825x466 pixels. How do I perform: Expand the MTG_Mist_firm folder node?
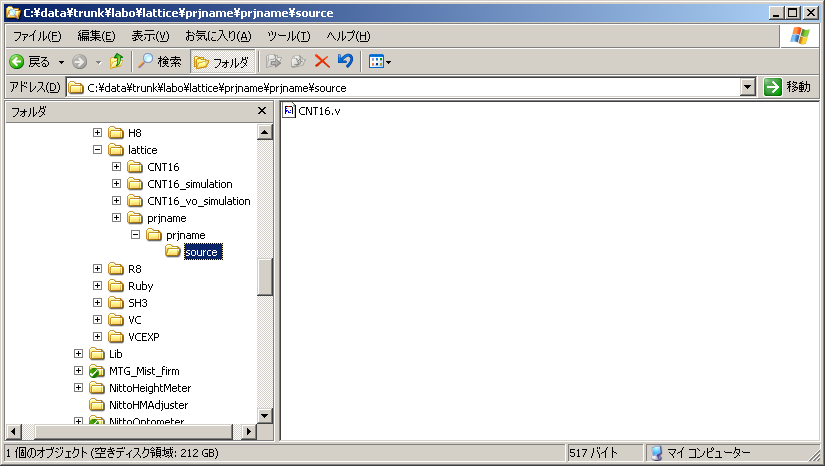pos(78,370)
